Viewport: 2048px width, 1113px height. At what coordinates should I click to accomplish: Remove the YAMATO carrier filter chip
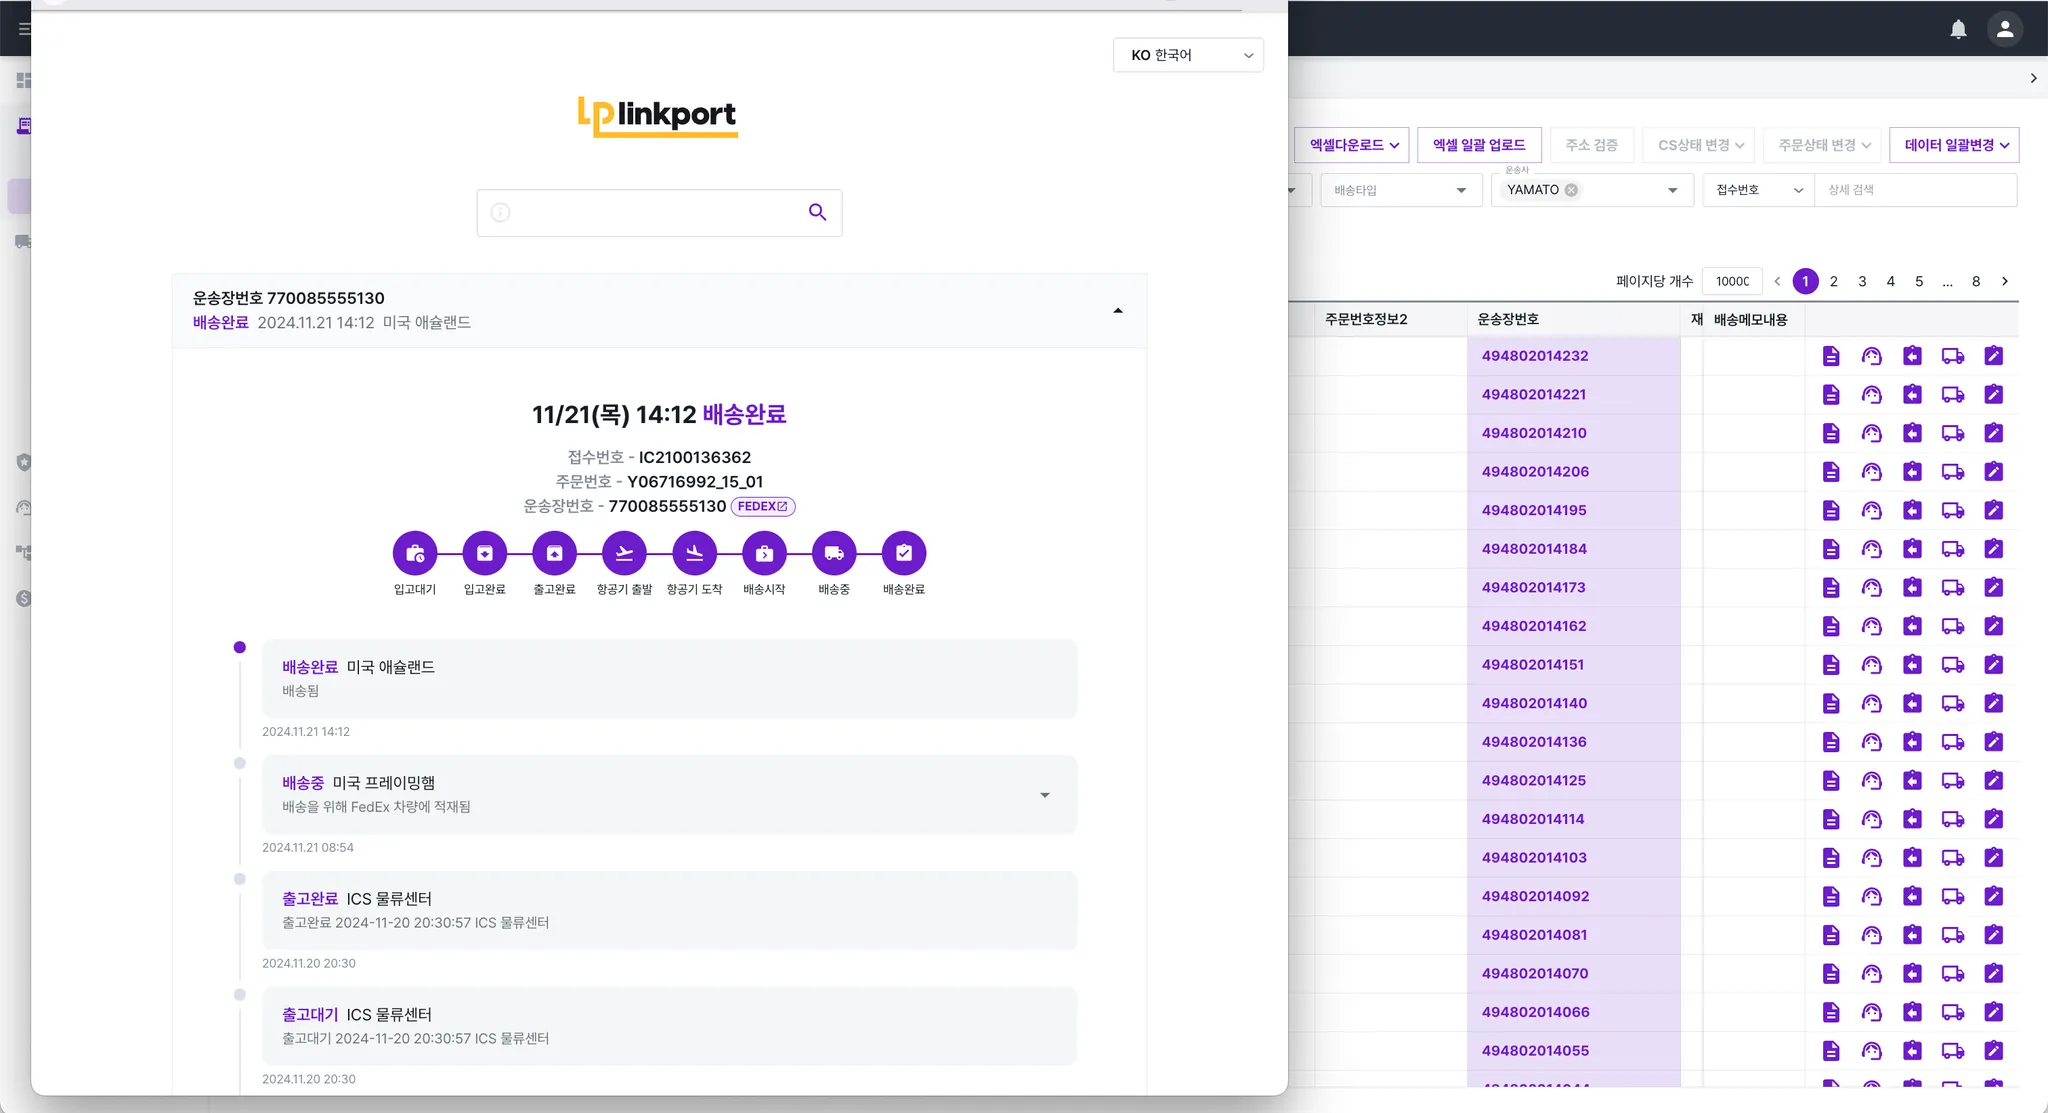click(x=1571, y=190)
